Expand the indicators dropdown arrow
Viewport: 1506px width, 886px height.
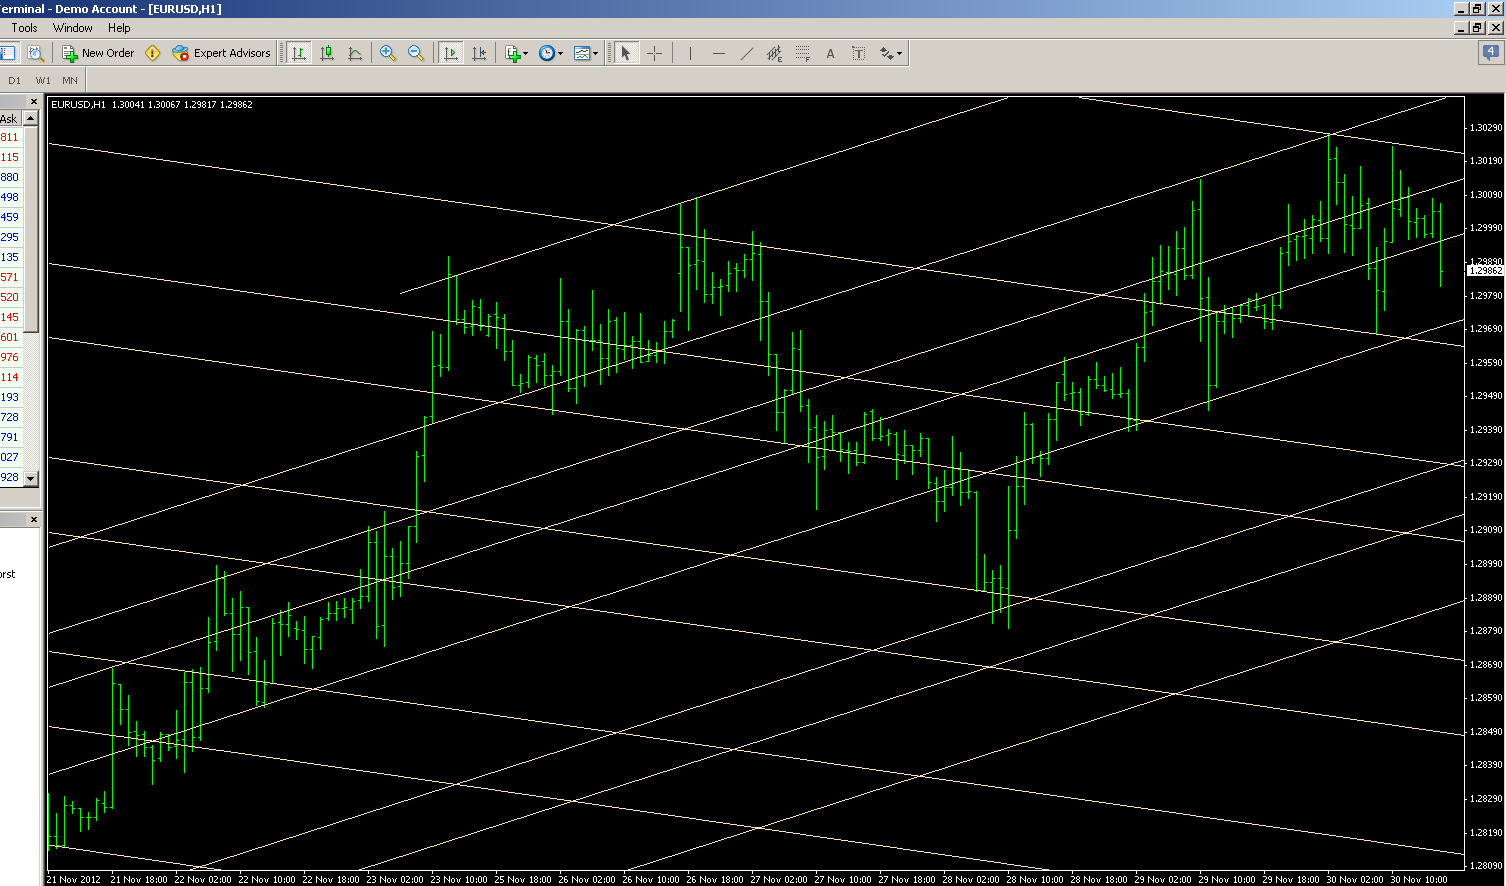pos(526,53)
